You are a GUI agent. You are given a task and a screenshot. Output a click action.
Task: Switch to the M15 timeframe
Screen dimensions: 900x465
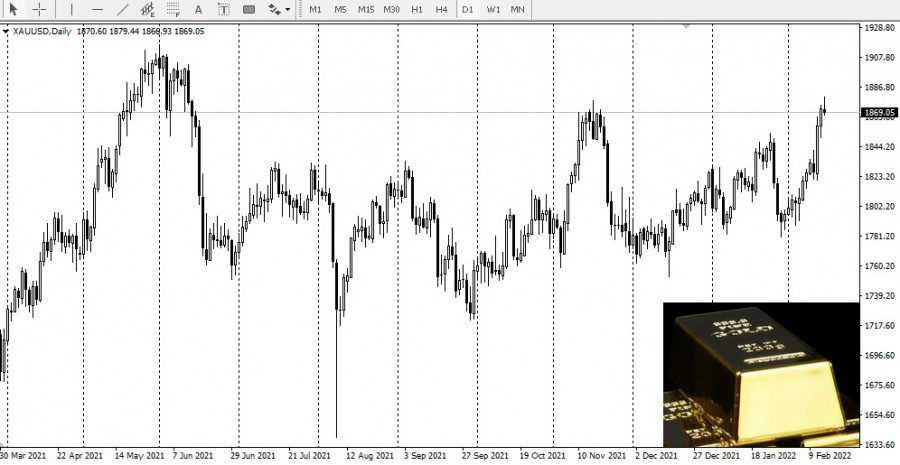(366, 9)
